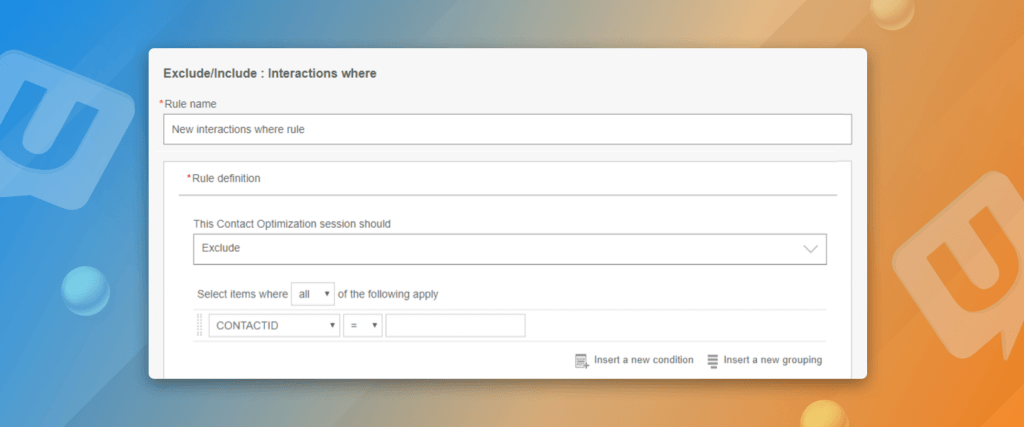This screenshot has height=427, width=1024.
Task: Open the "all" match-type dropdown
Action: click(312, 294)
